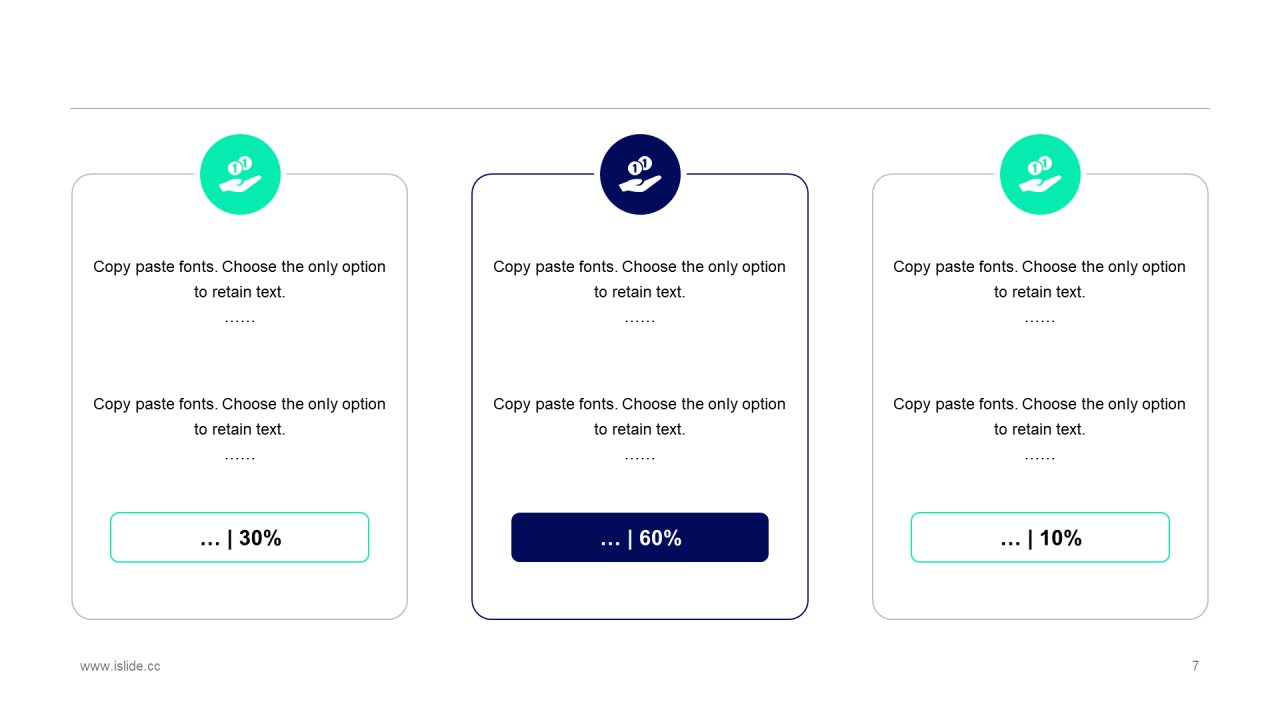Select lower text paragraph in the middle card
Image resolution: width=1280 pixels, height=720 pixels.
640,416
